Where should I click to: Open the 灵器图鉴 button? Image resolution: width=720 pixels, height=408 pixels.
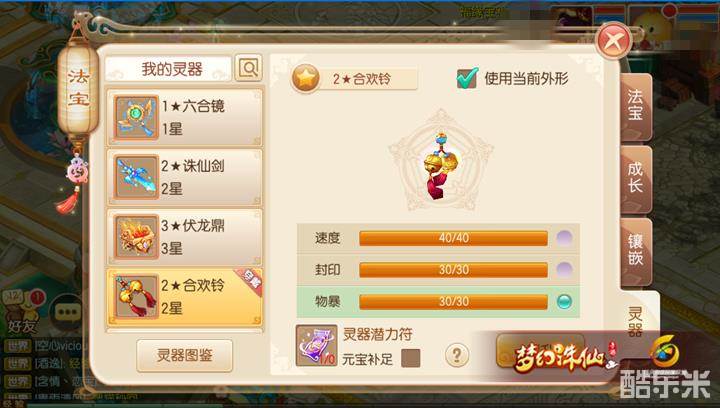point(185,355)
